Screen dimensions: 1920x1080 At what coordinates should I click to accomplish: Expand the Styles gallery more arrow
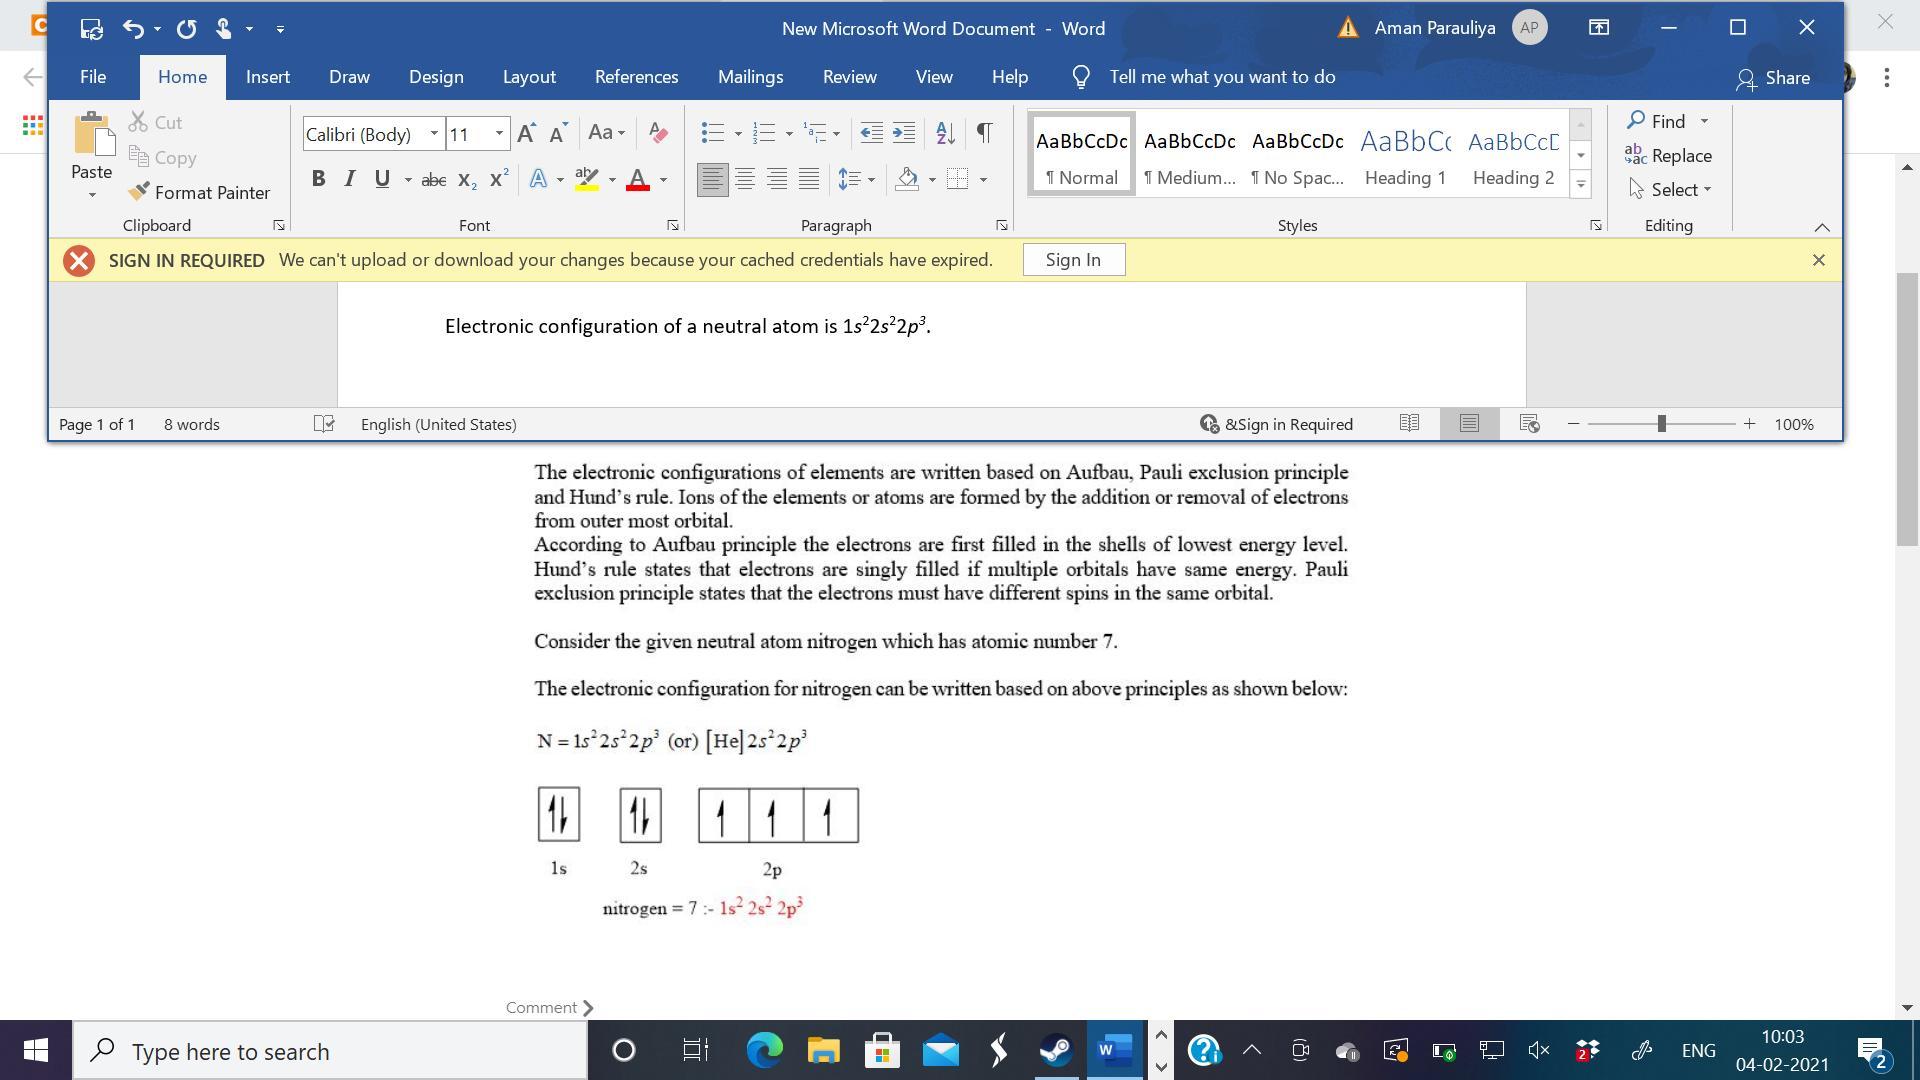tap(1581, 184)
